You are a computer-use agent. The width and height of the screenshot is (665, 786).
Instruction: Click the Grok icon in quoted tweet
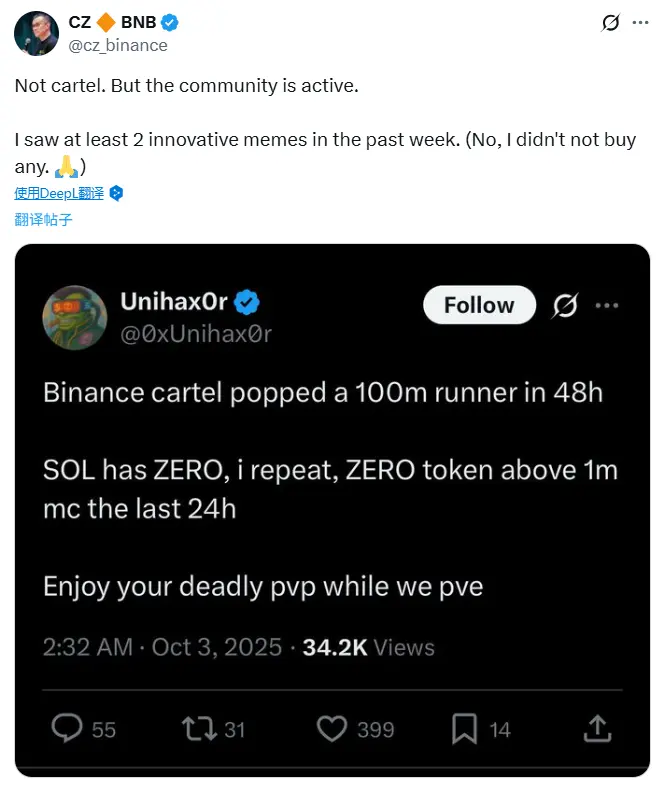[x=565, y=305]
